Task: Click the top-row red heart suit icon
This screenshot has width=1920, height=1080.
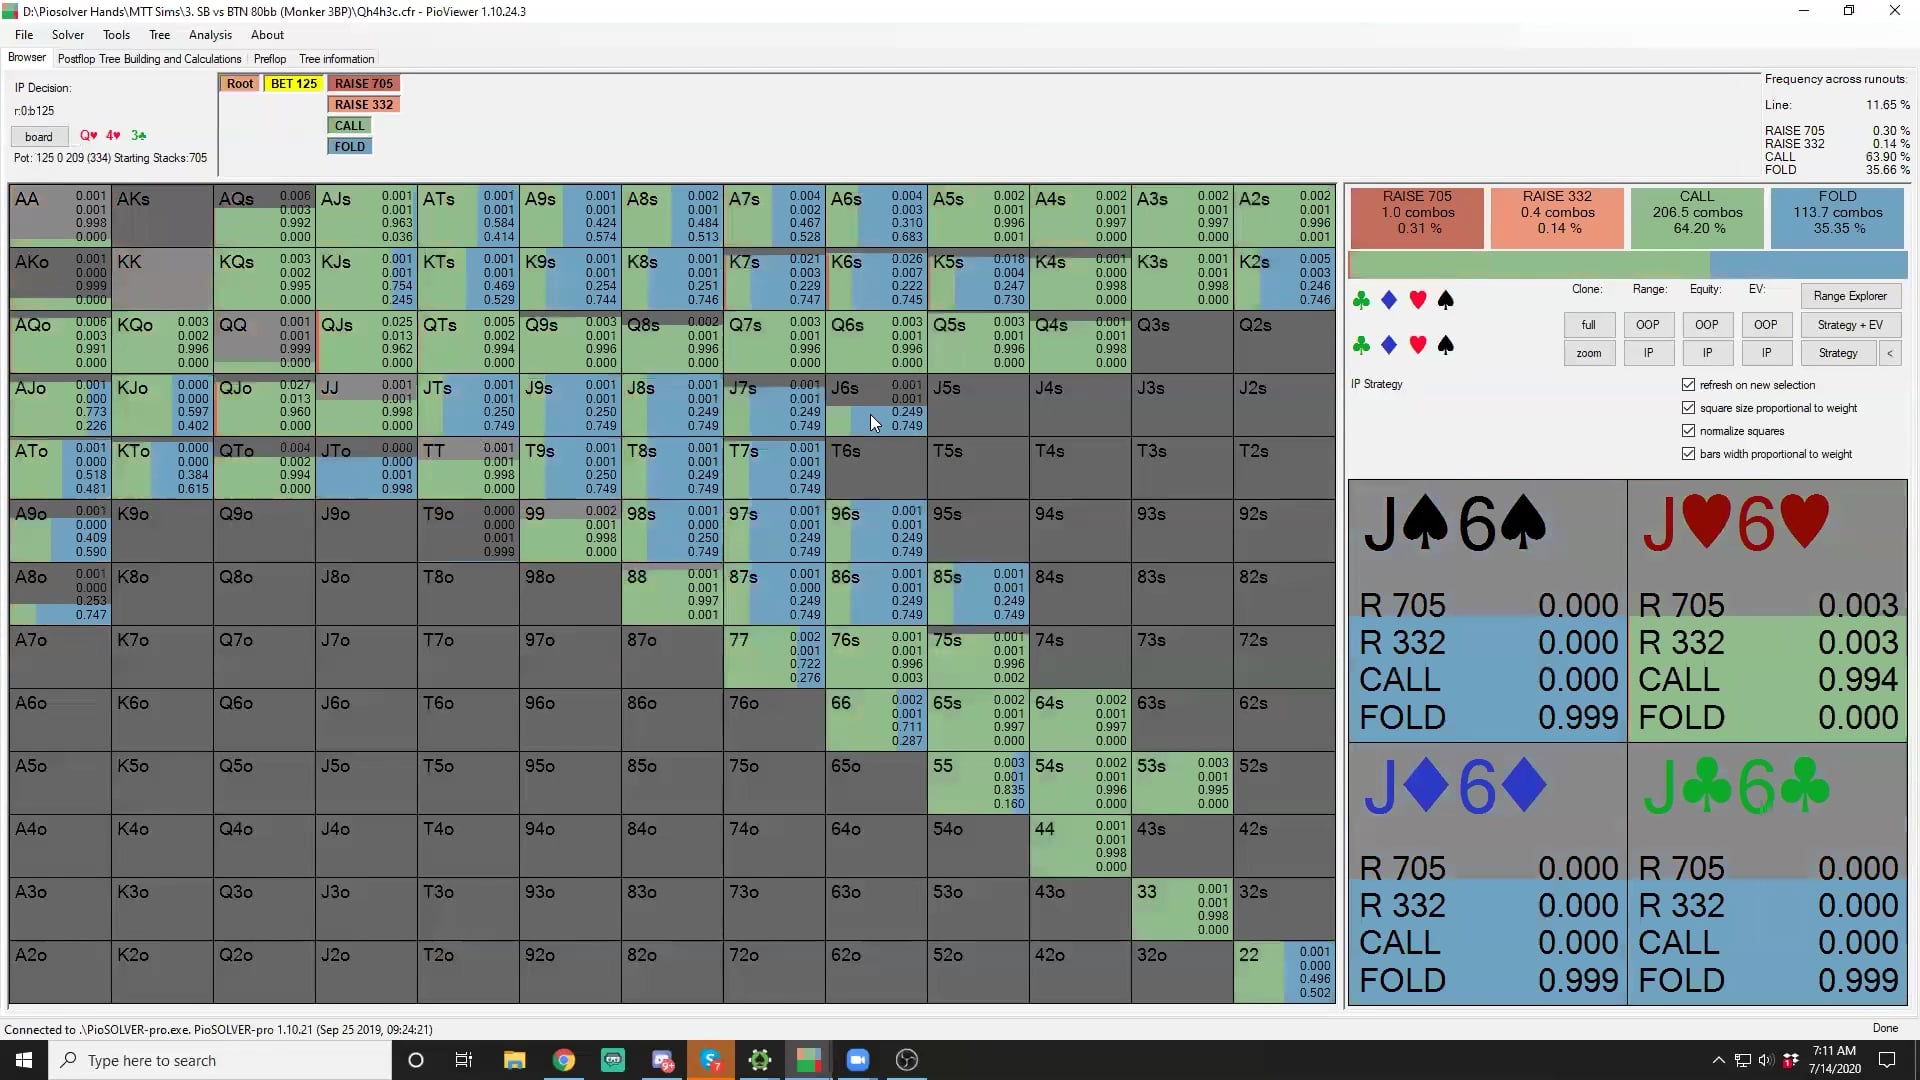Action: pos(1417,300)
